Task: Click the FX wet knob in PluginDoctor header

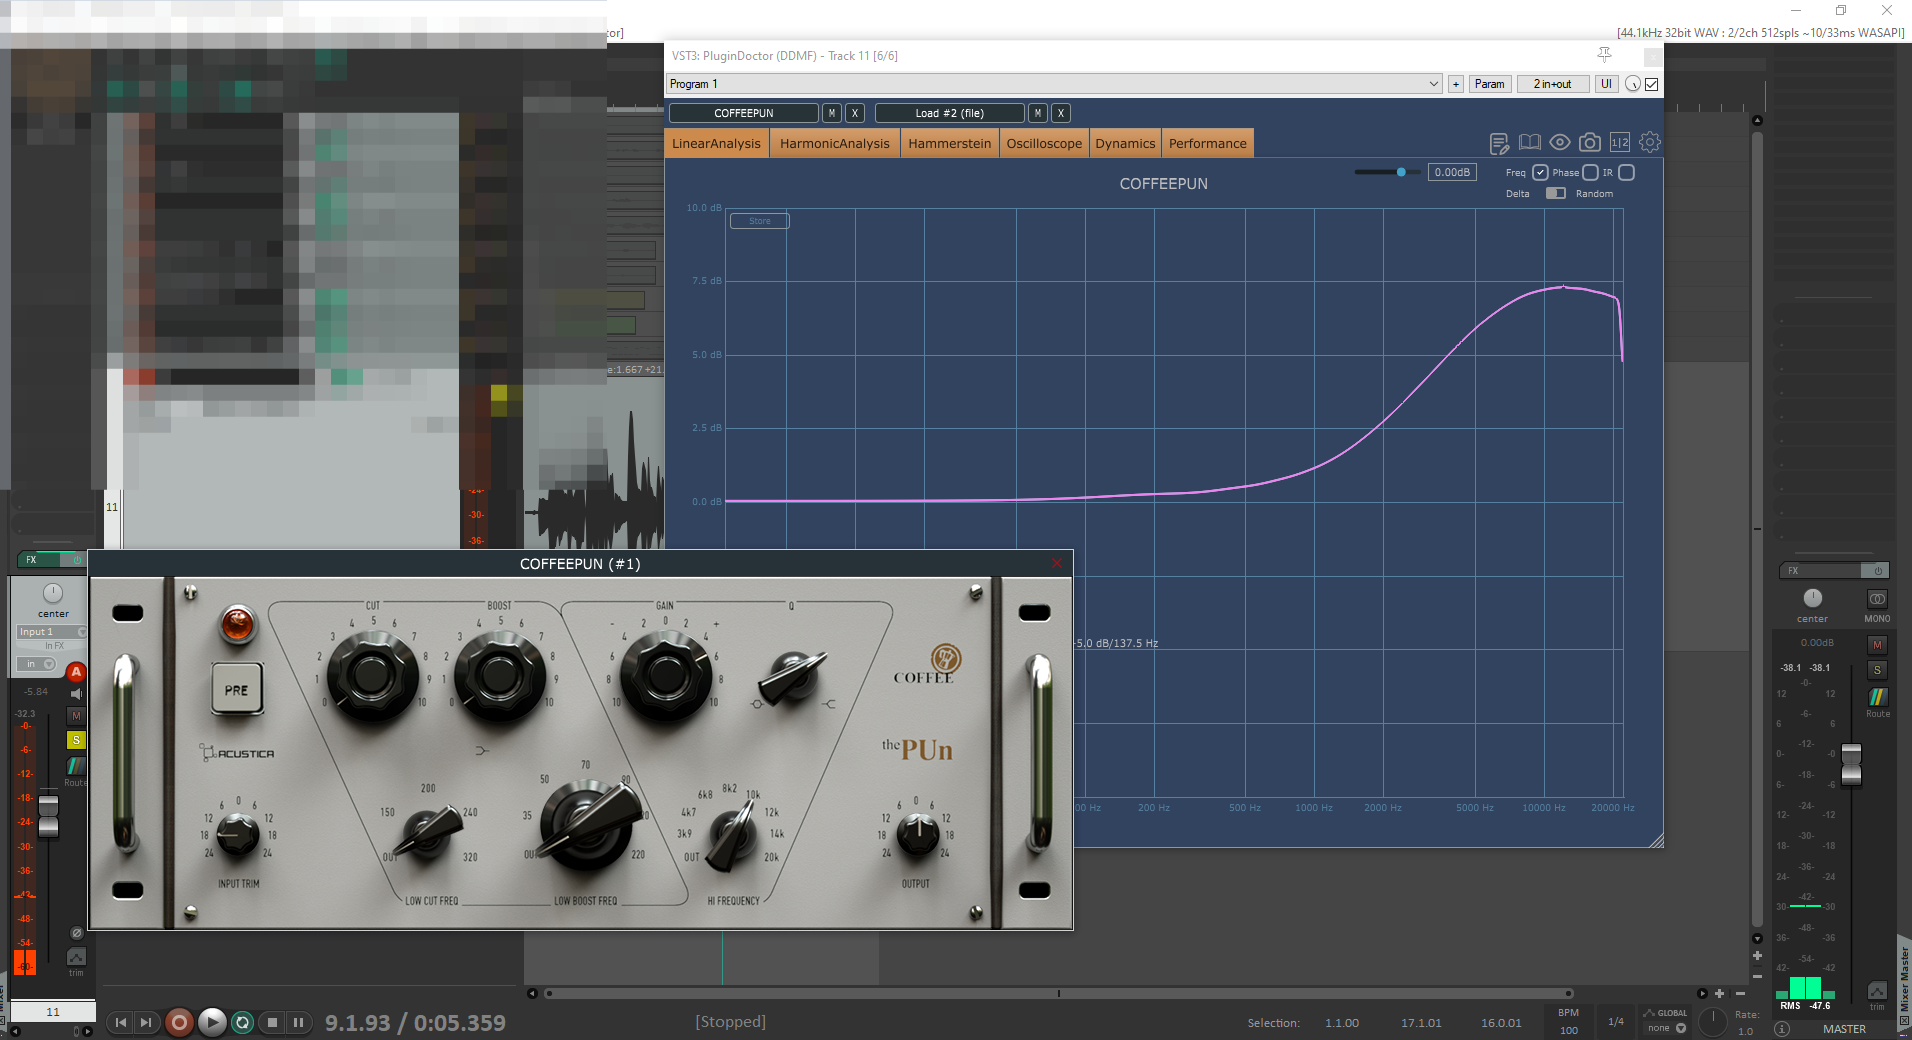Action: [1632, 84]
